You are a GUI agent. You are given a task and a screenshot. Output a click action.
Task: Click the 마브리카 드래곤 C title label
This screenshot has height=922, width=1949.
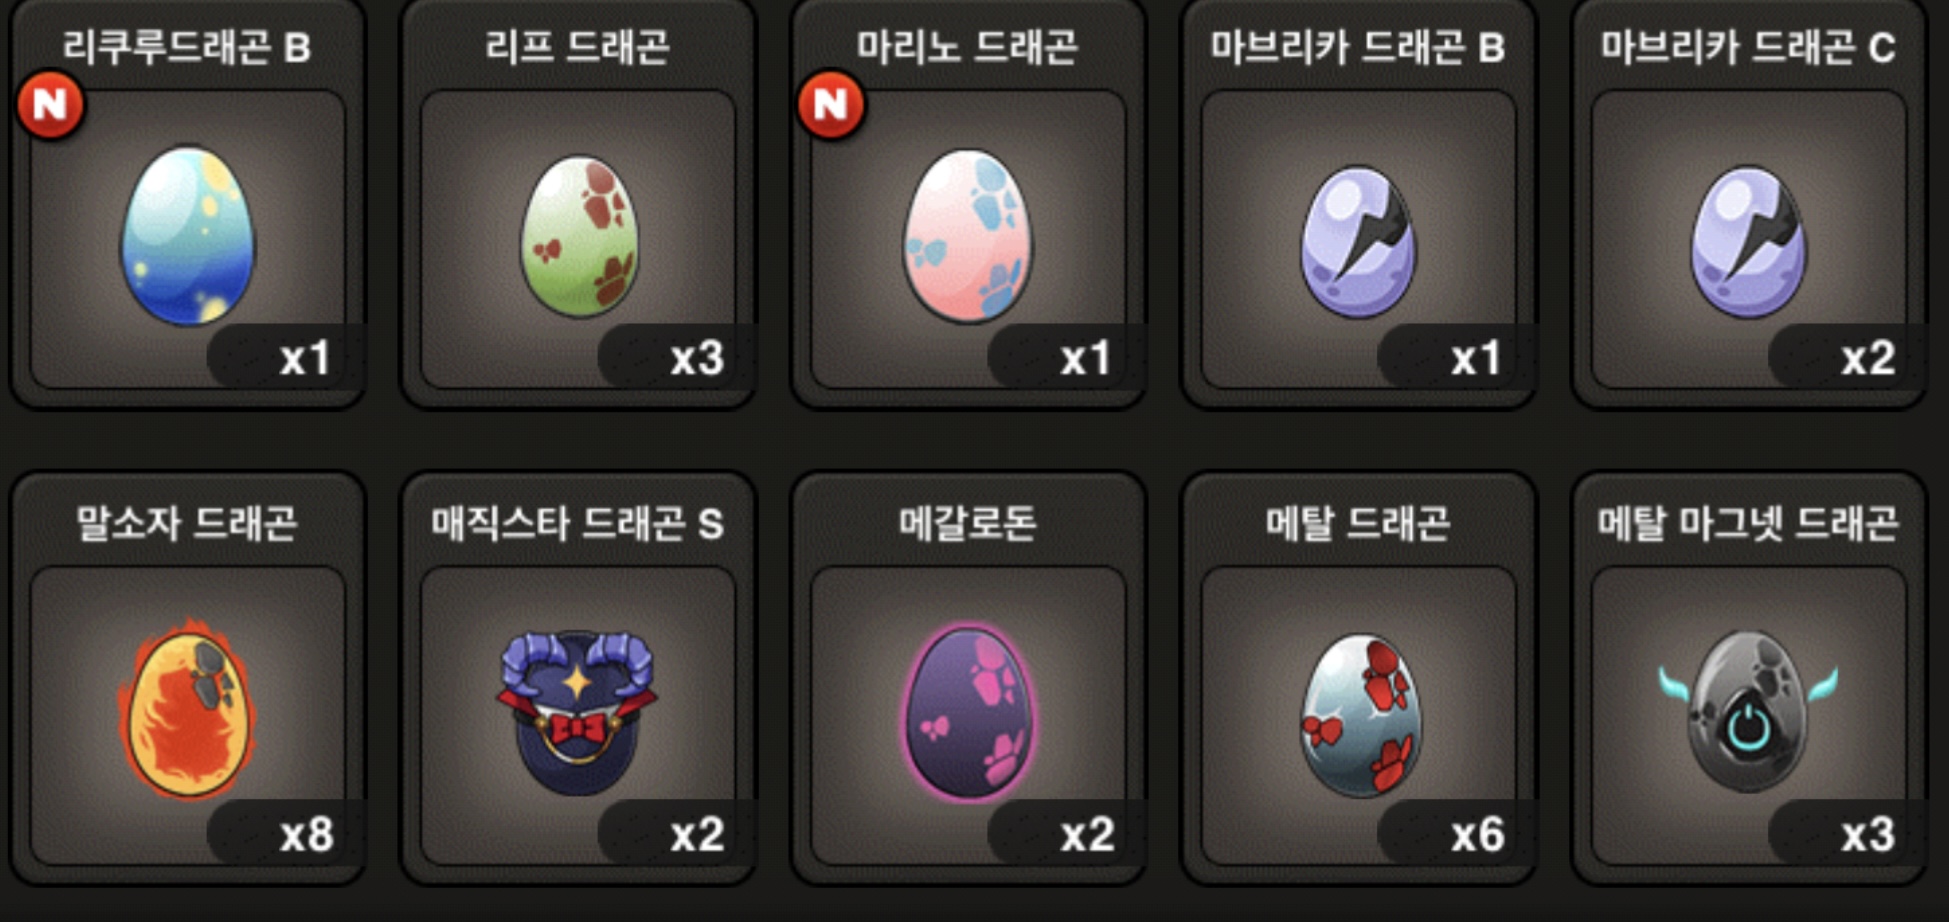coord(1747,47)
